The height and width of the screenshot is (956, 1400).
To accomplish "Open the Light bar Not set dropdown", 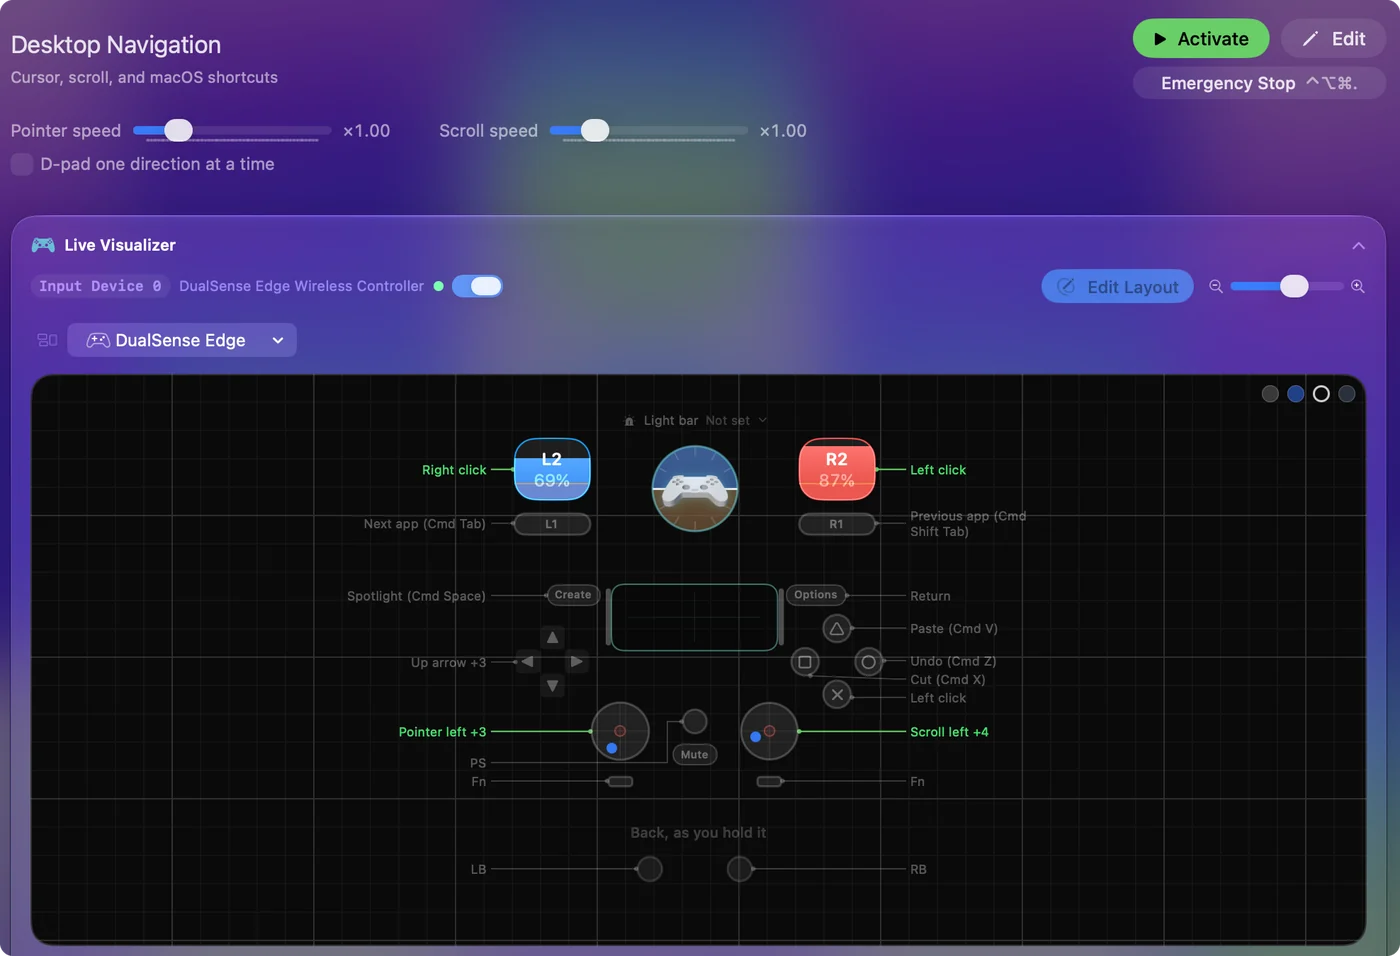I will tap(697, 421).
